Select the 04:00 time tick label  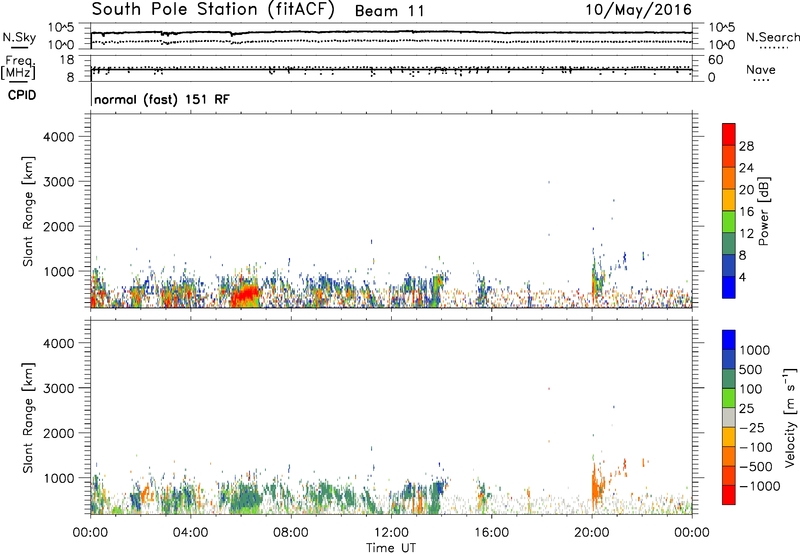[x=190, y=533]
